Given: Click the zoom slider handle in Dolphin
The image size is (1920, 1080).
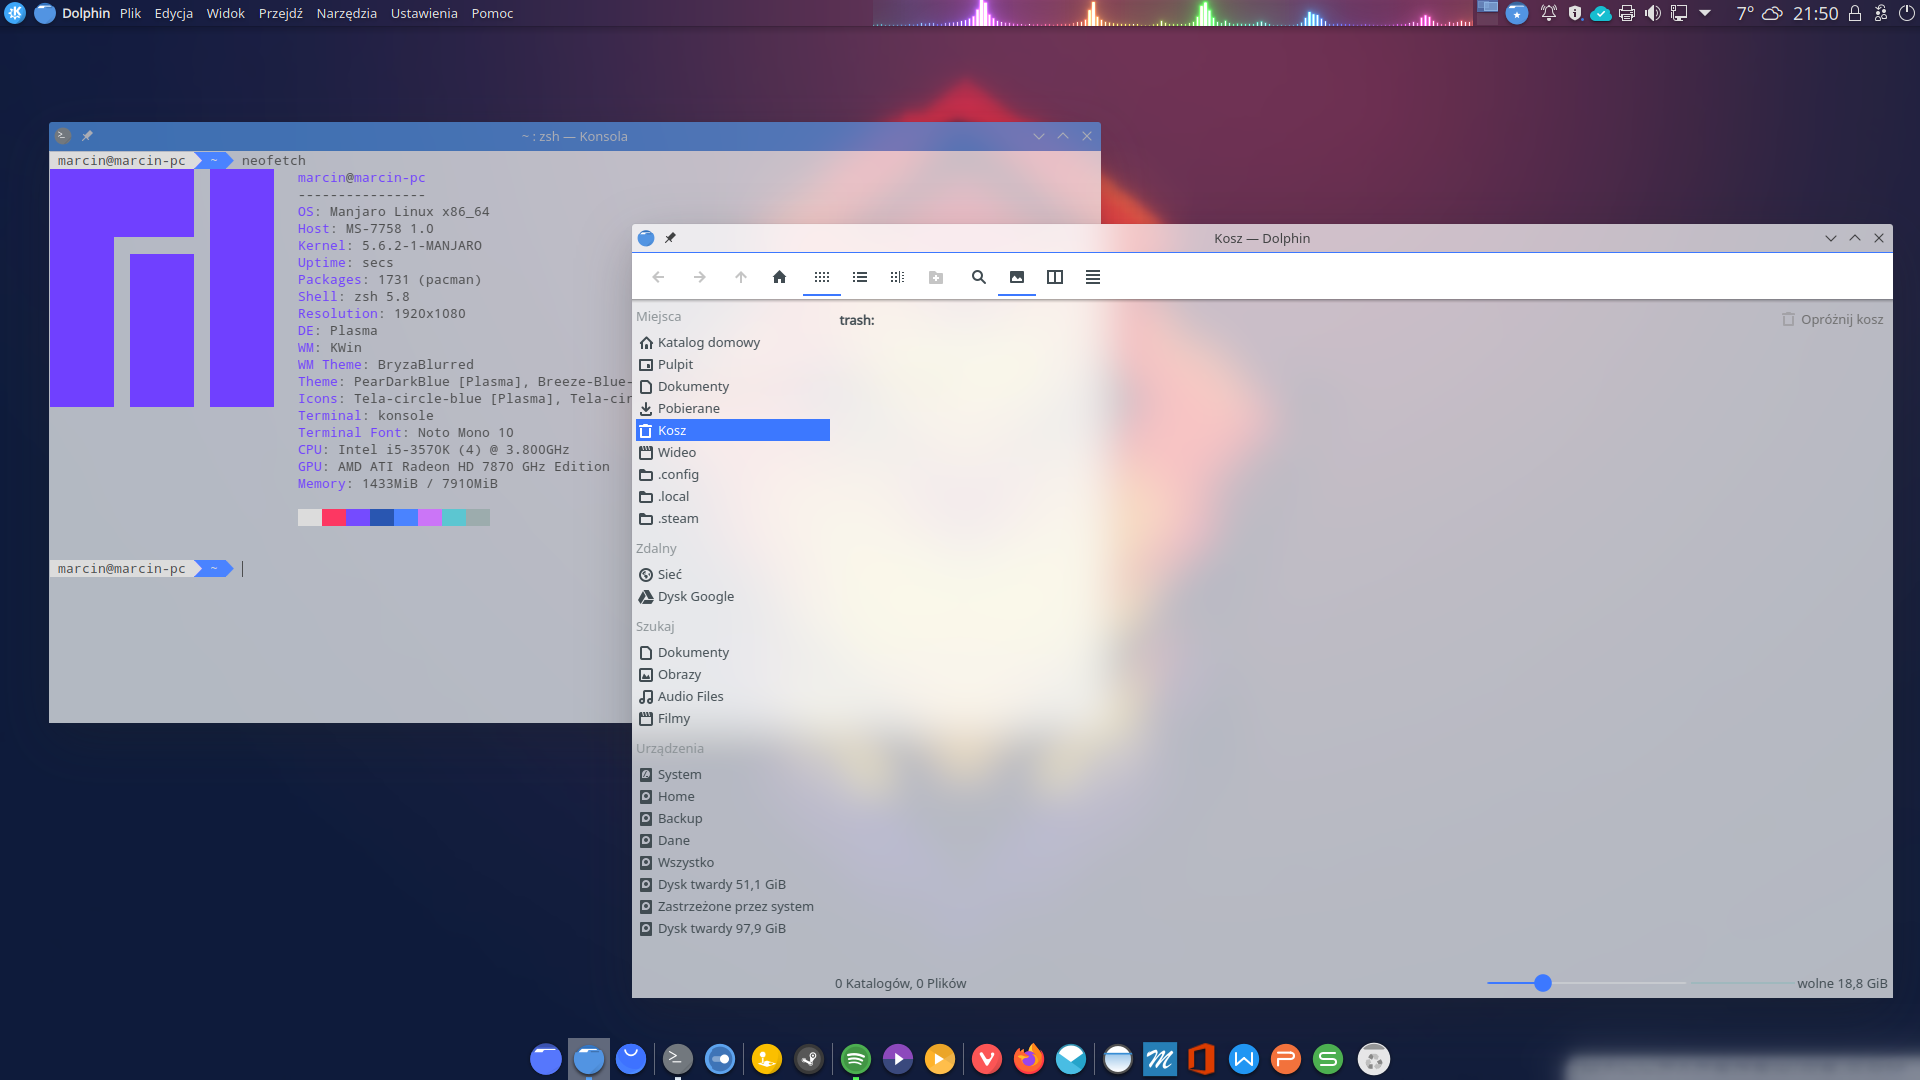Looking at the screenshot, I should 1543,983.
